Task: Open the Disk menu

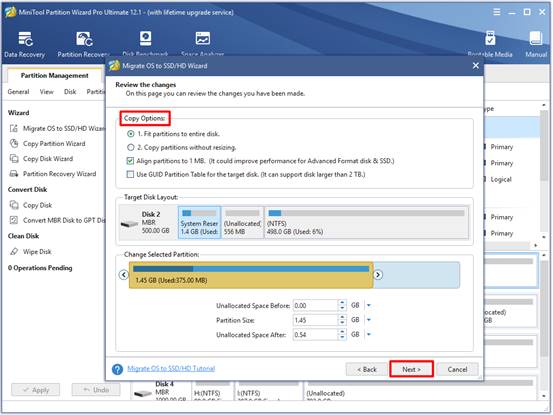Action: pyautogui.click(x=70, y=92)
